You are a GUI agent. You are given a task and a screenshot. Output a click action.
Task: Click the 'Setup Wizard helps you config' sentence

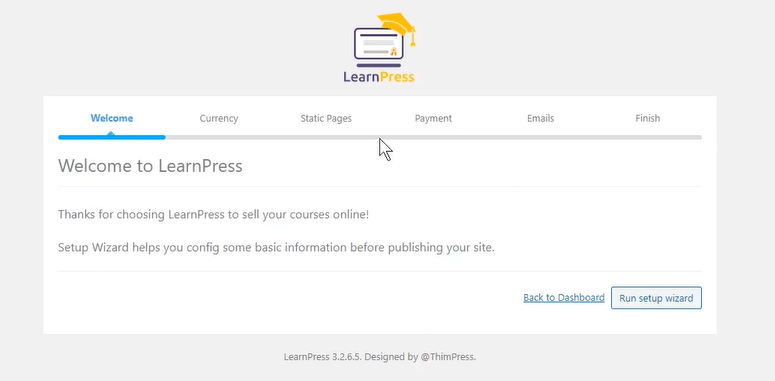point(276,248)
